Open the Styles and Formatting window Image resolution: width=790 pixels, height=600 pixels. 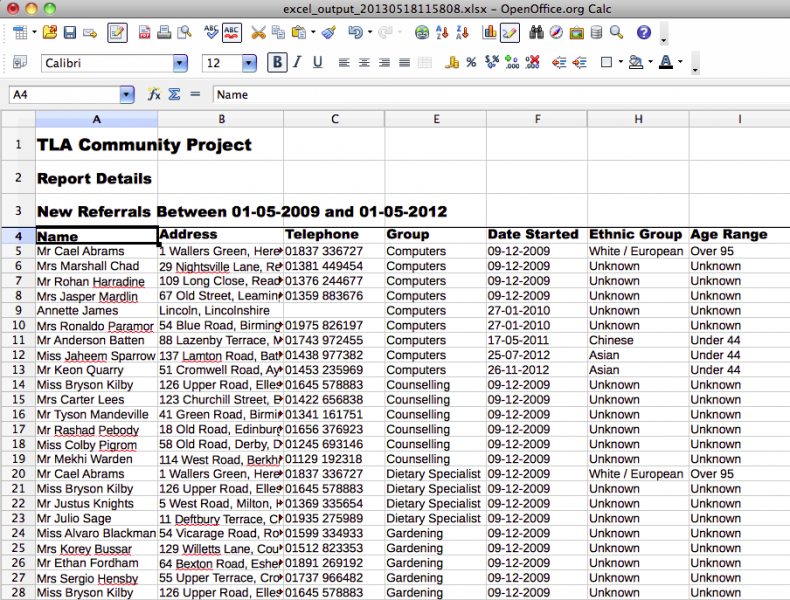20,62
